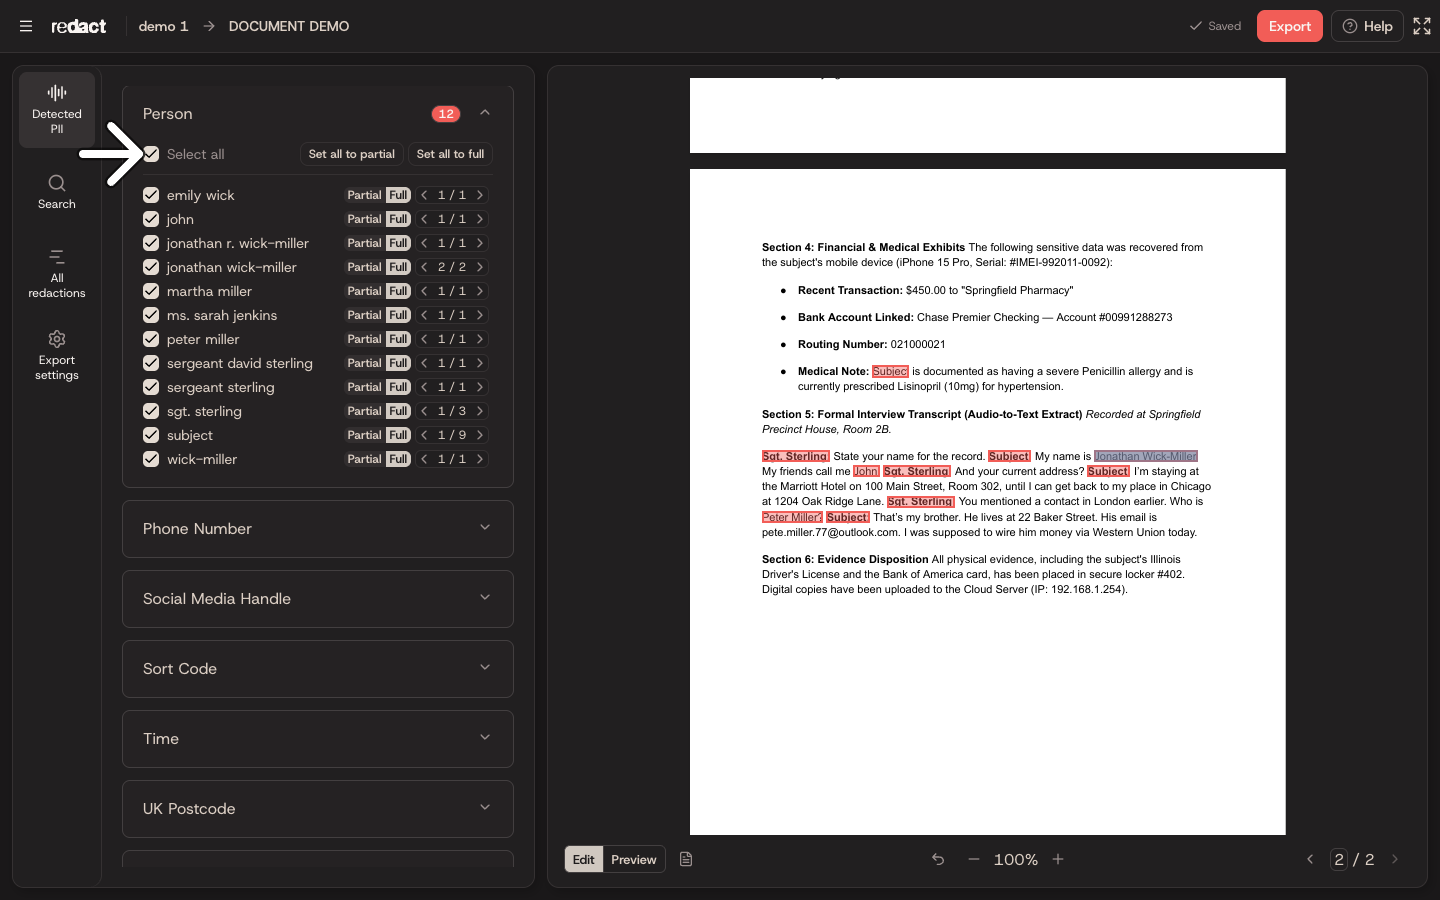Next occurrence of jonathan wick-miller
This screenshot has width=1440, height=900.
tap(480, 267)
